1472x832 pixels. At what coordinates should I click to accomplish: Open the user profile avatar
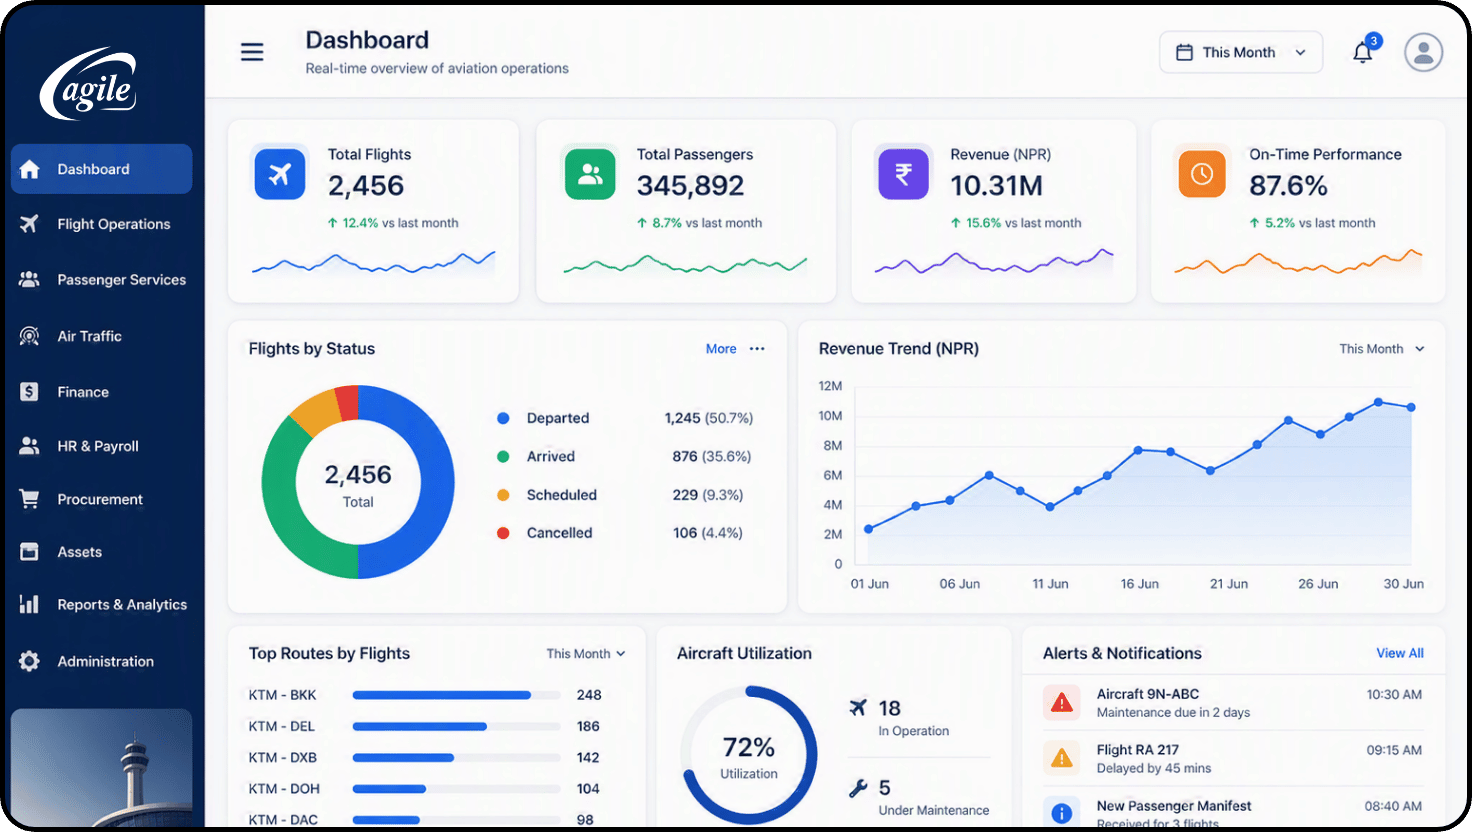(x=1423, y=52)
